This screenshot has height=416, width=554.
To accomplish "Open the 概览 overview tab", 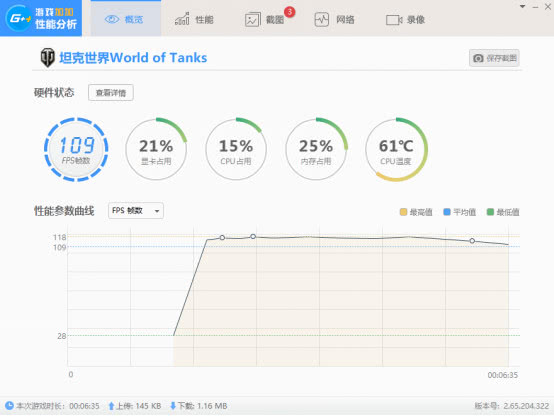I will [126, 18].
